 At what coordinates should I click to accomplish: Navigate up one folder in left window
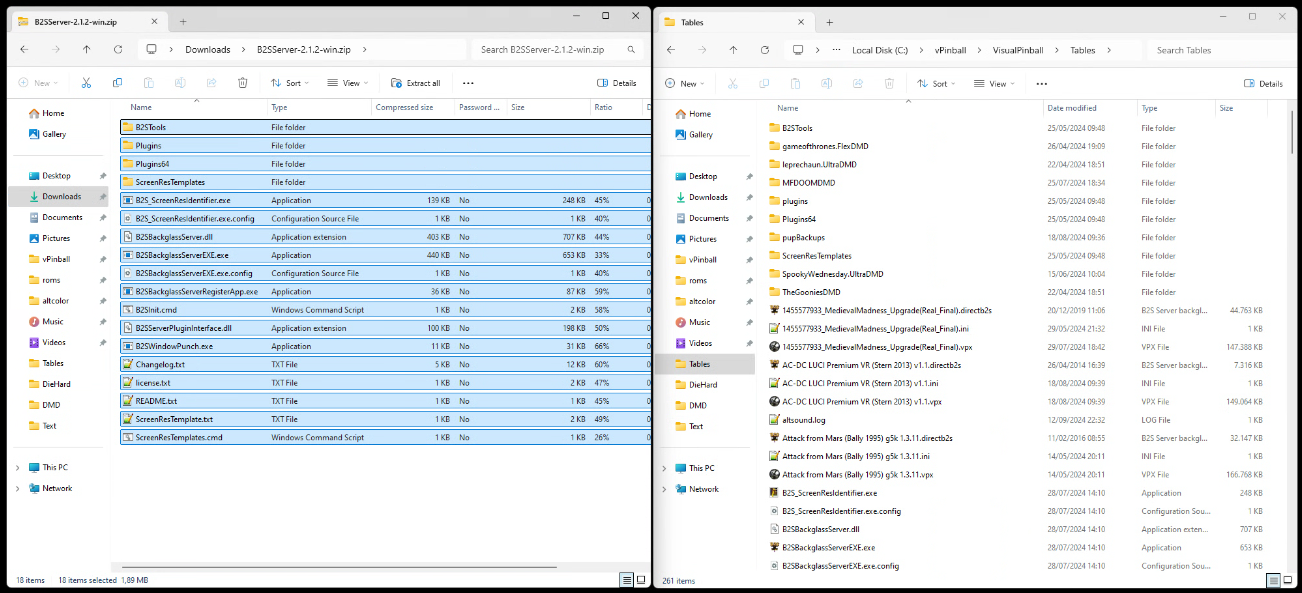(x=87, y=49)
